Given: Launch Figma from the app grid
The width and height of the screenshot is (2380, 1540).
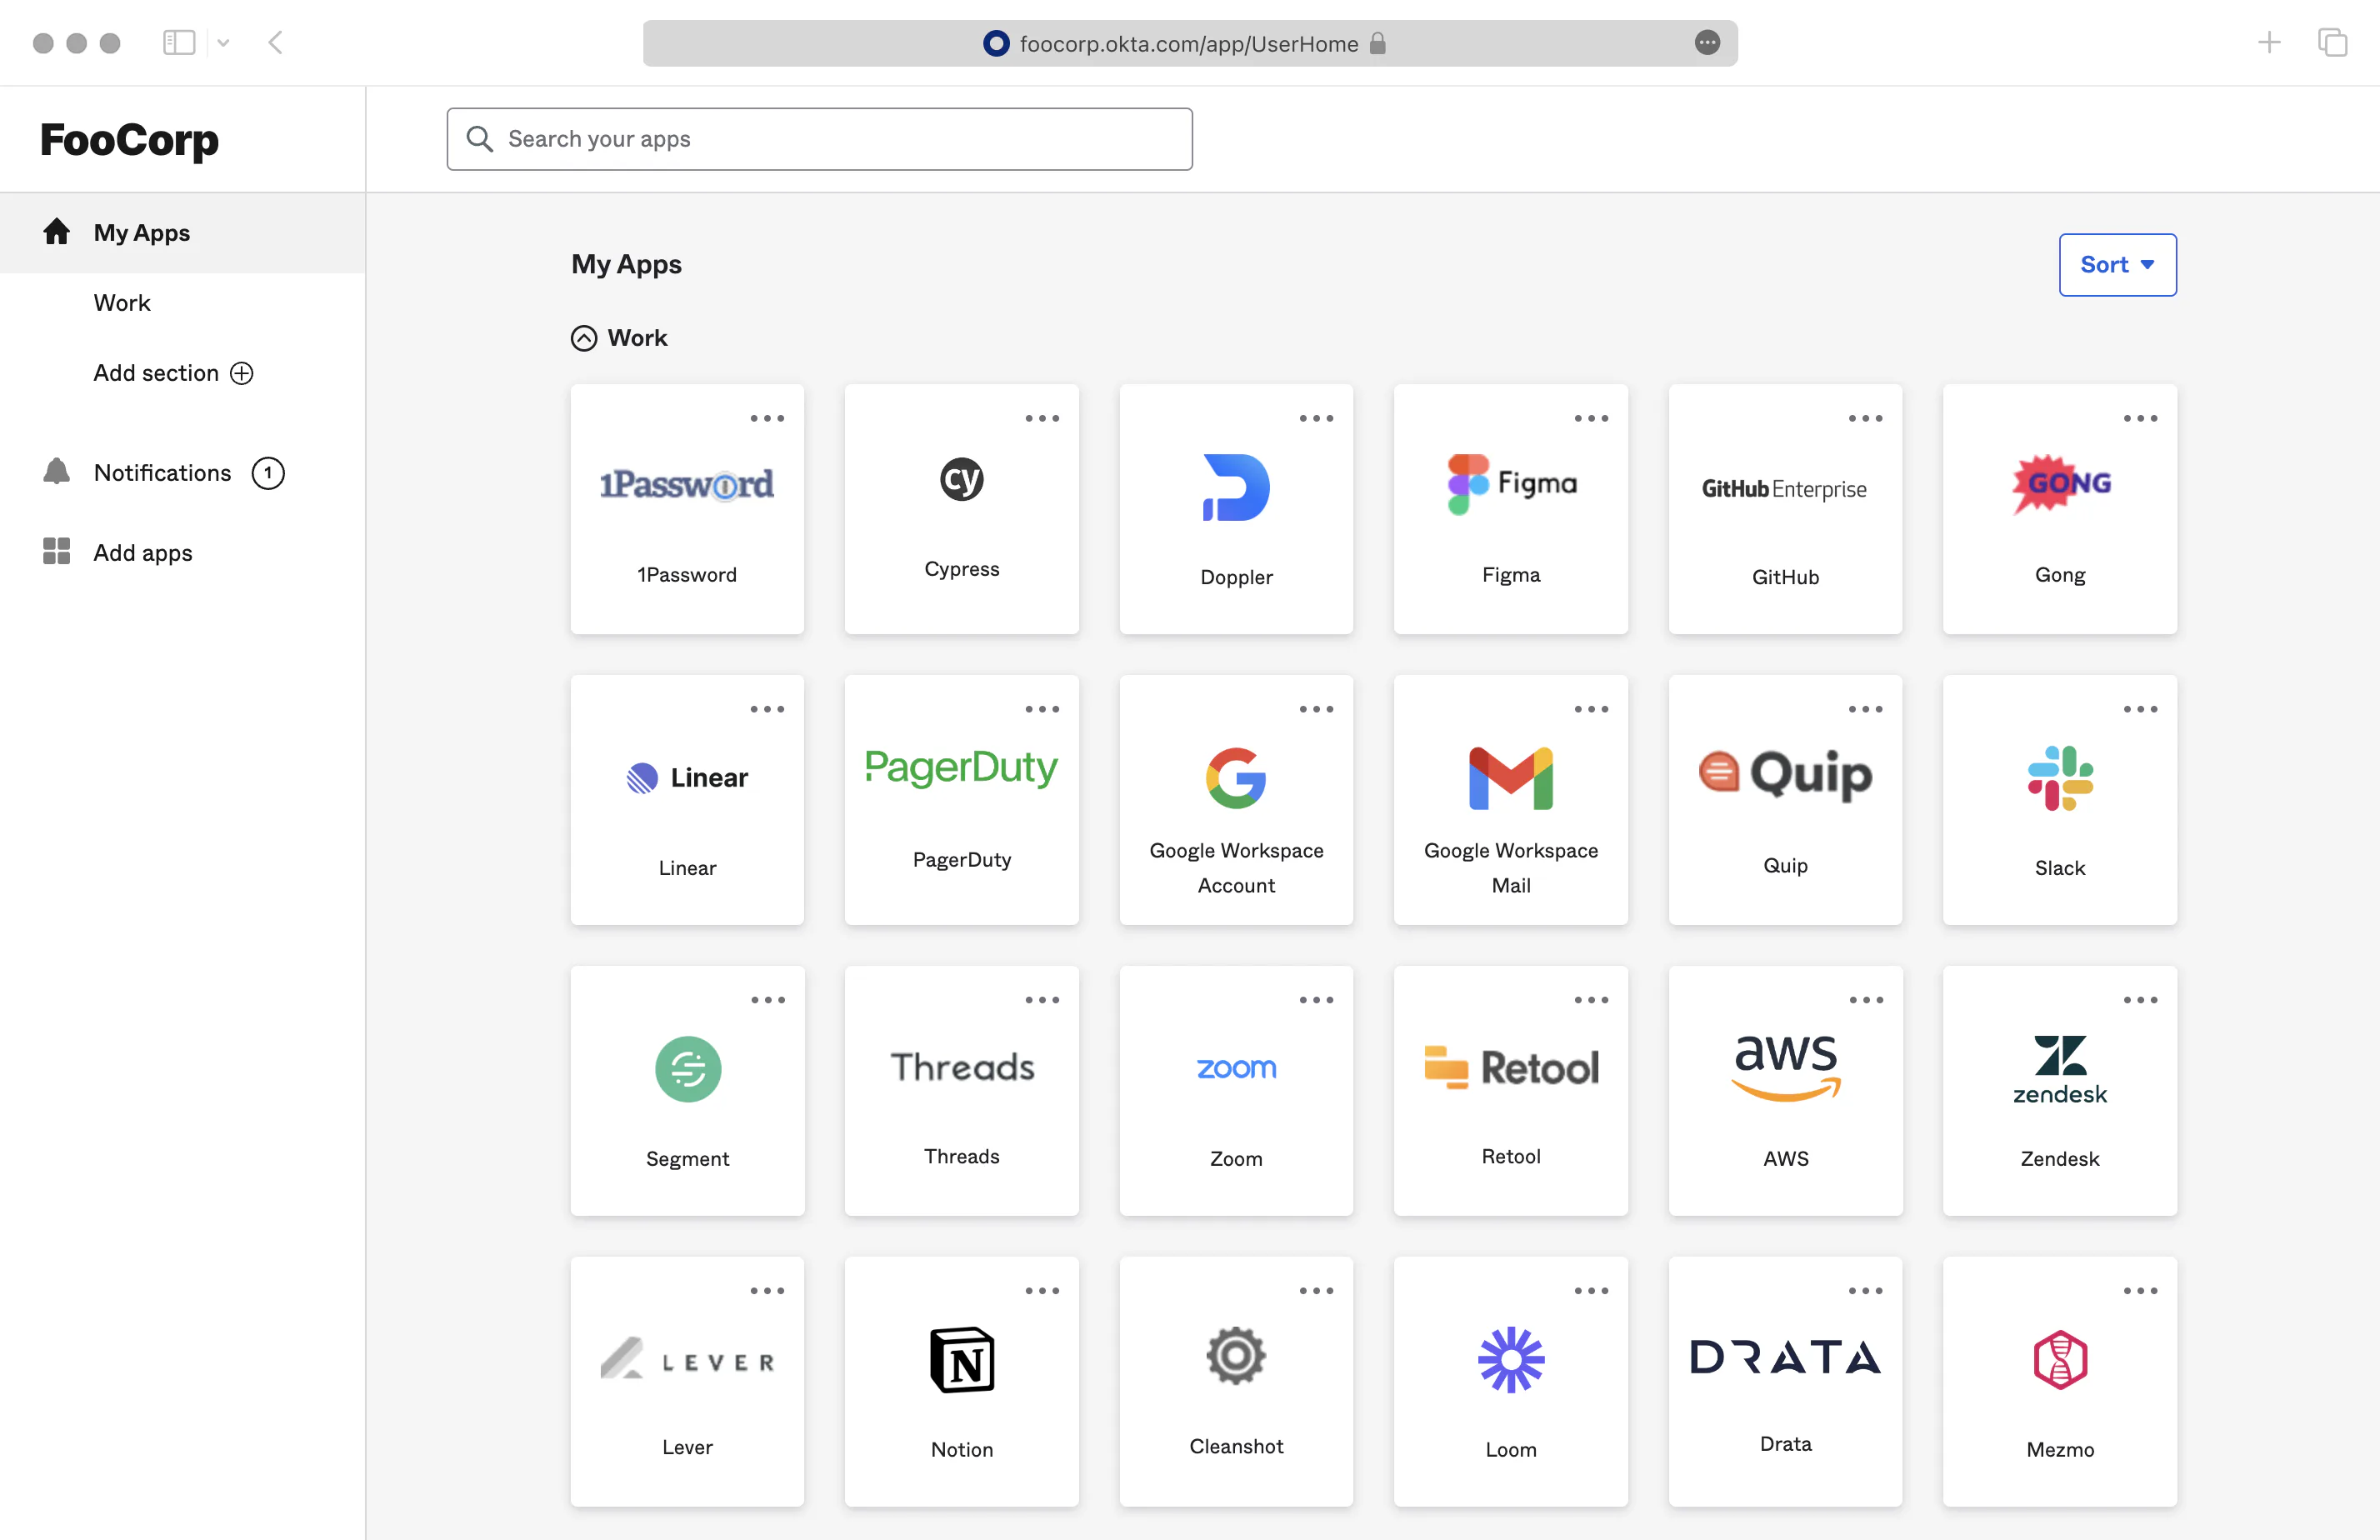Looking at the screenshot, I should point(1510,508).
